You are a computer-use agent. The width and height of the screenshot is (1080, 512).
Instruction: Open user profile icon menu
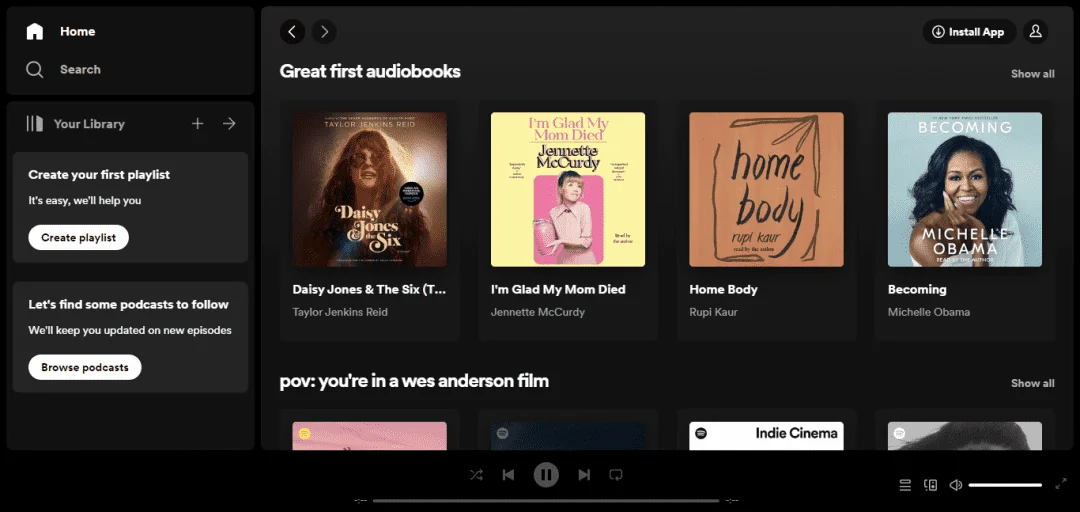[1036, 32]
